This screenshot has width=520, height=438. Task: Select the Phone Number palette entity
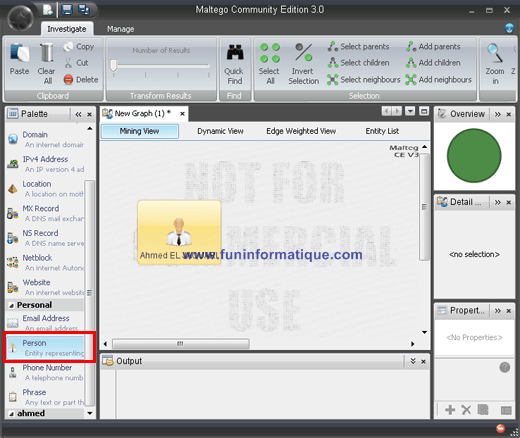pyautogui.click(x=45, y=372)
